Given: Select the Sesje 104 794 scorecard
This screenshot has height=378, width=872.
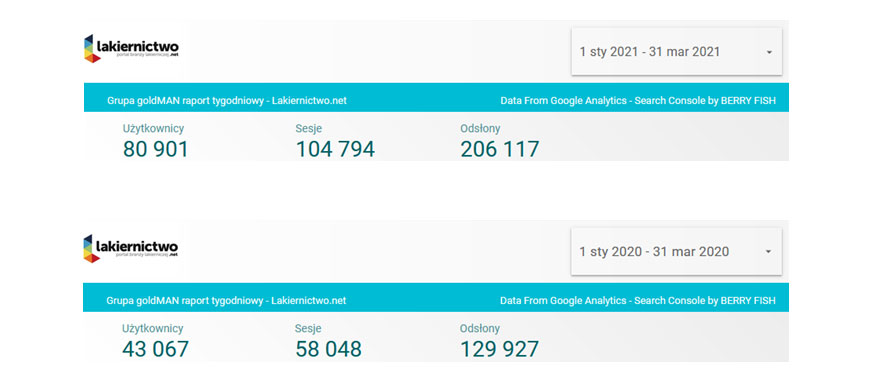Looking at the screenshot, I should coord(335,141).
